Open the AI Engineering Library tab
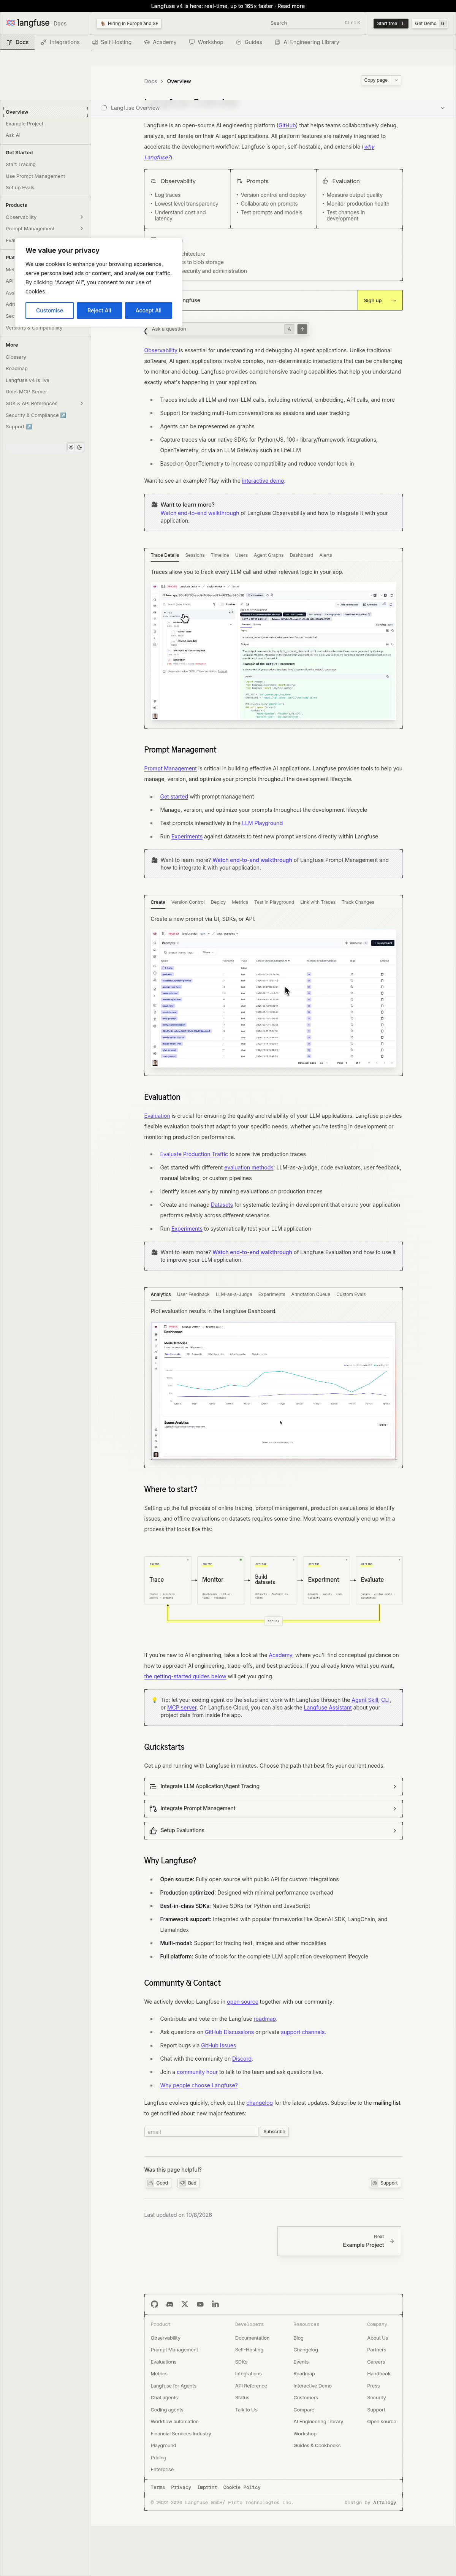Viewport: 456px width, 2576px height. (307, 42)
